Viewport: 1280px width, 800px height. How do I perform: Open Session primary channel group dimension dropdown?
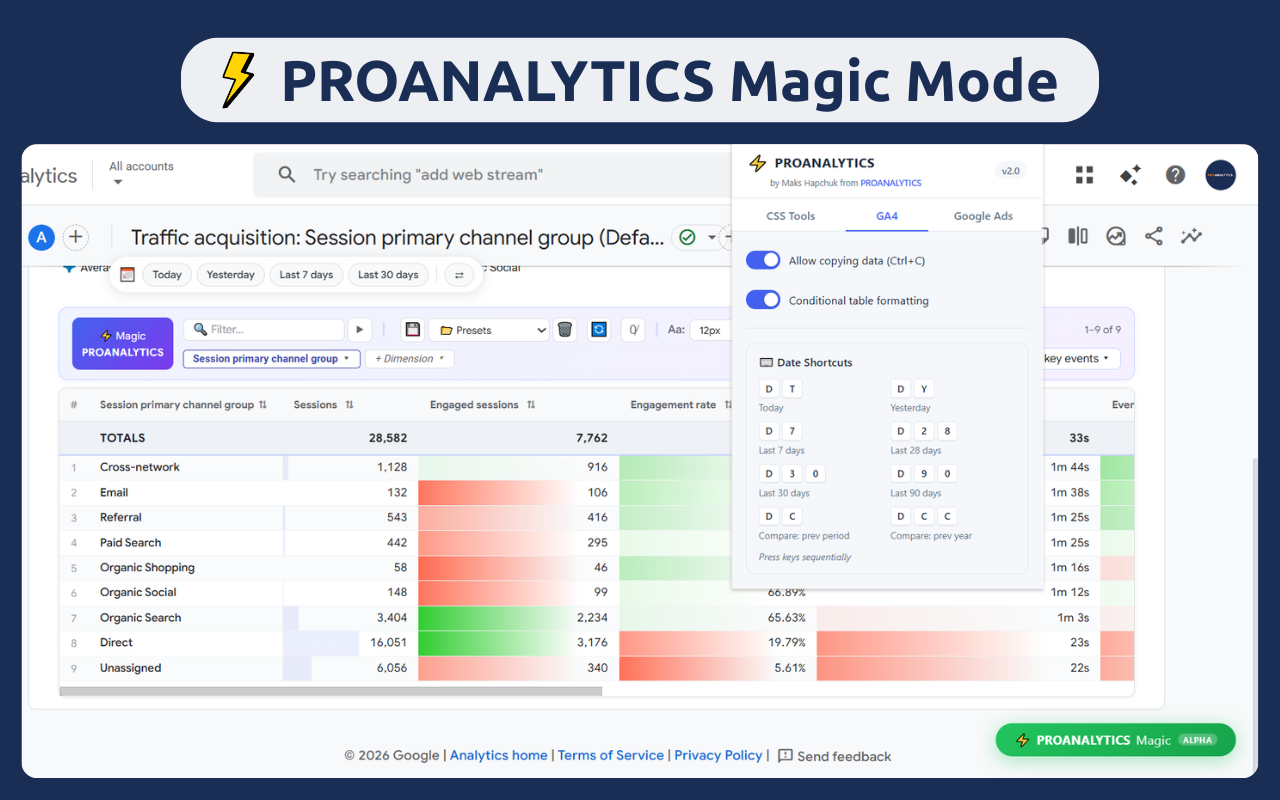(x=271, y=359)
